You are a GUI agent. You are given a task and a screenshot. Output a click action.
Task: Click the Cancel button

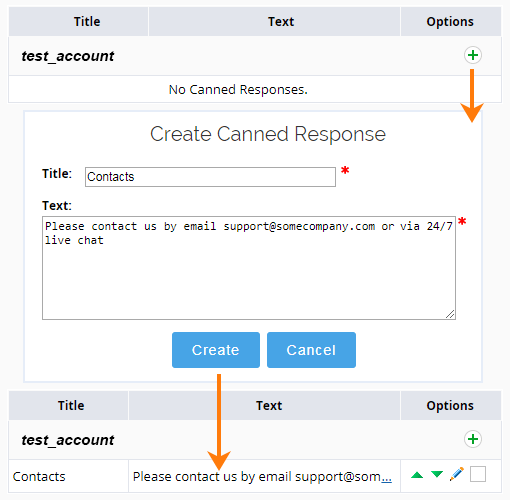coord(311,350)
